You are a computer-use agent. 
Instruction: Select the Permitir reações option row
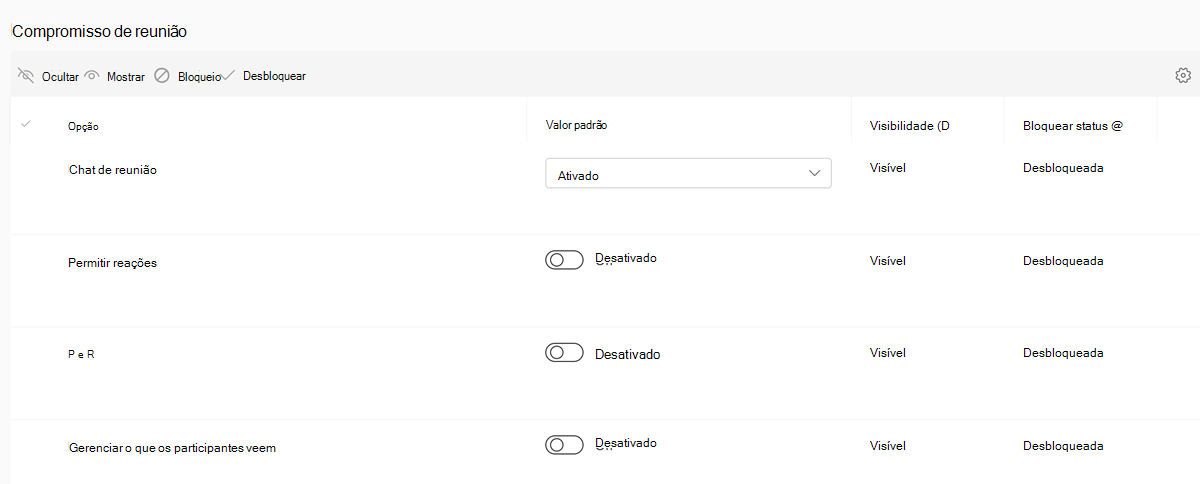point(600,281)
